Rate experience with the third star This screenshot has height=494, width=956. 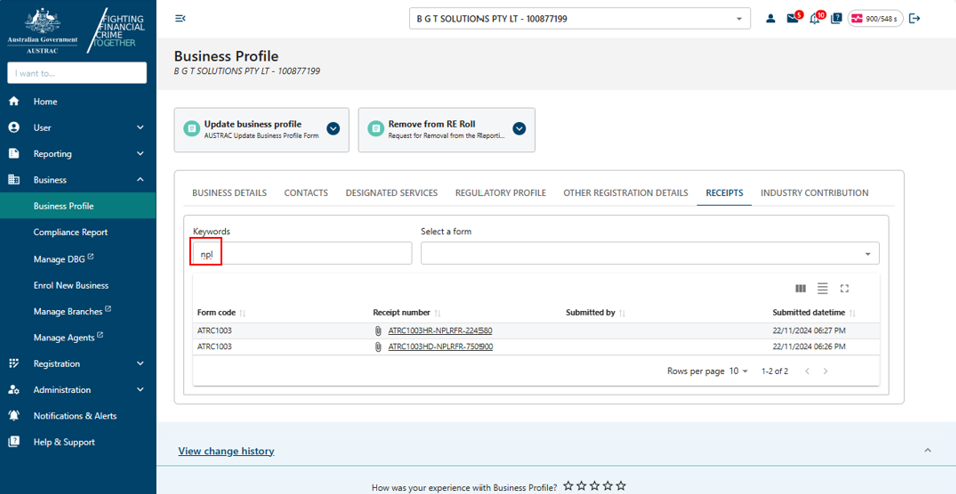pos(594,486)
